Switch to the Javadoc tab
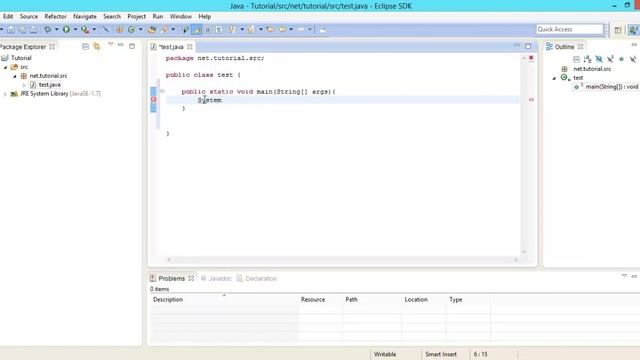Image resolution: width=640 pixels, height=360 pixels. point(216,278)
